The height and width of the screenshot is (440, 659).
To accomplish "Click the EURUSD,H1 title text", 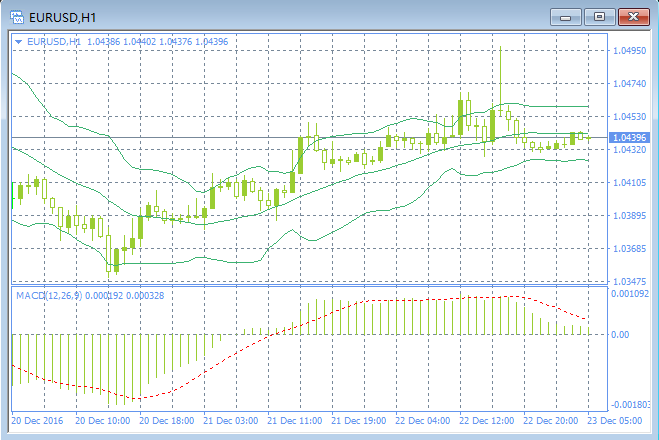I will (x=63, y=18).
